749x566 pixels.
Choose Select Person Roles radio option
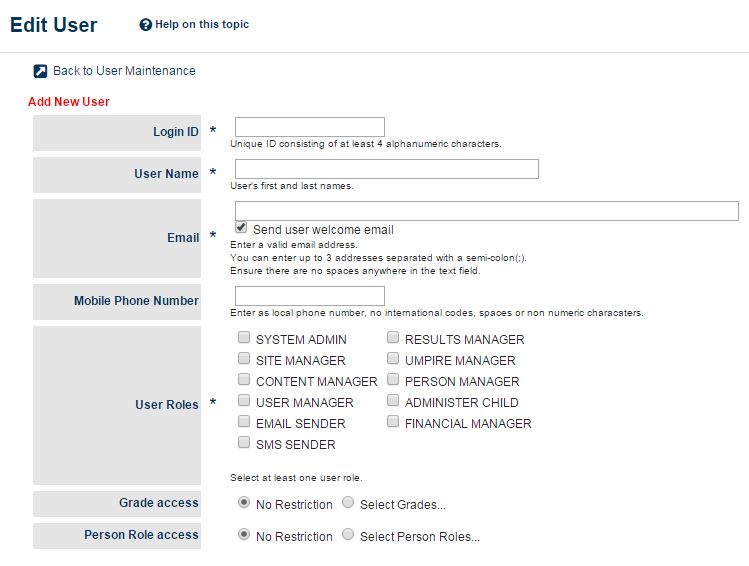[x=348, y=534]
